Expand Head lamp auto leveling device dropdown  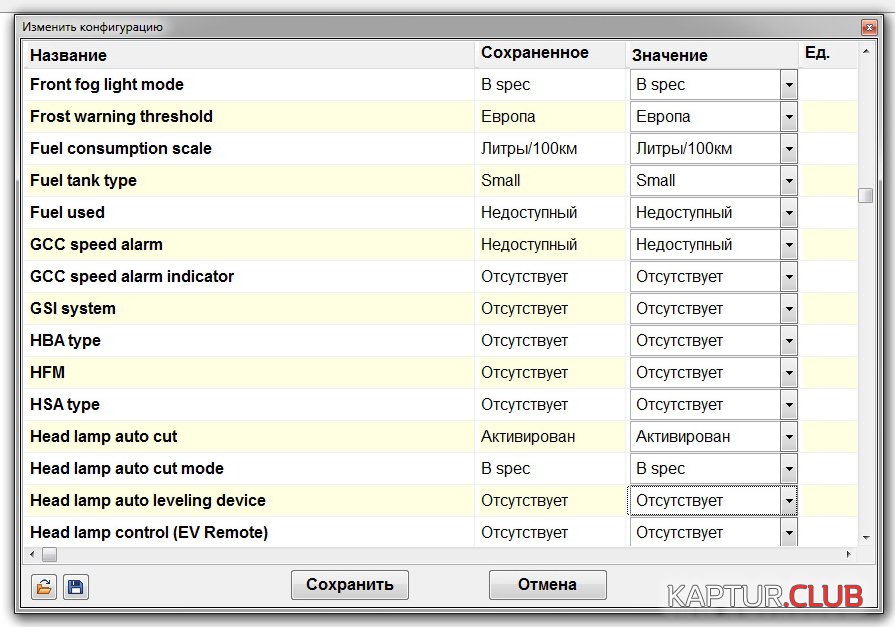788,501
